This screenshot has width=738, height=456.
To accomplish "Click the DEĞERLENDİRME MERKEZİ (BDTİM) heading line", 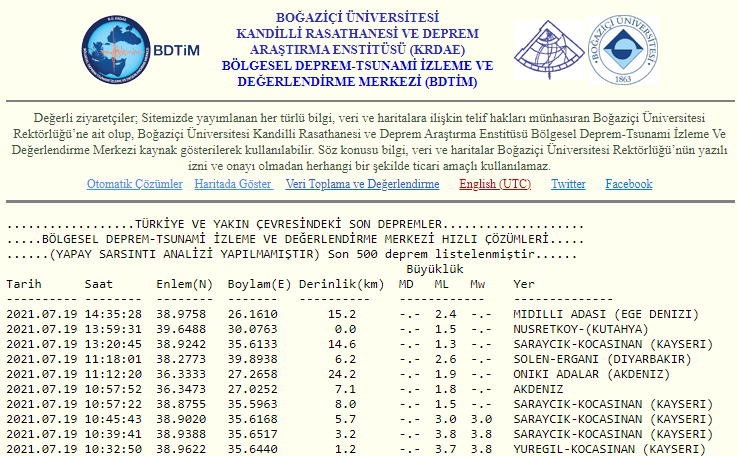I will click(357, 82).
